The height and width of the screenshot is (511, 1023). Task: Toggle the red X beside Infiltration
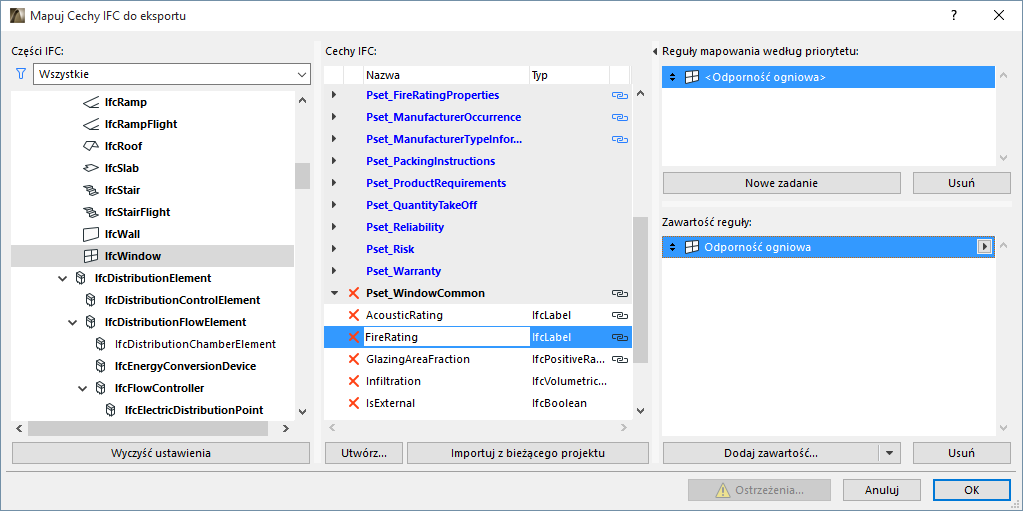(353, 381)
